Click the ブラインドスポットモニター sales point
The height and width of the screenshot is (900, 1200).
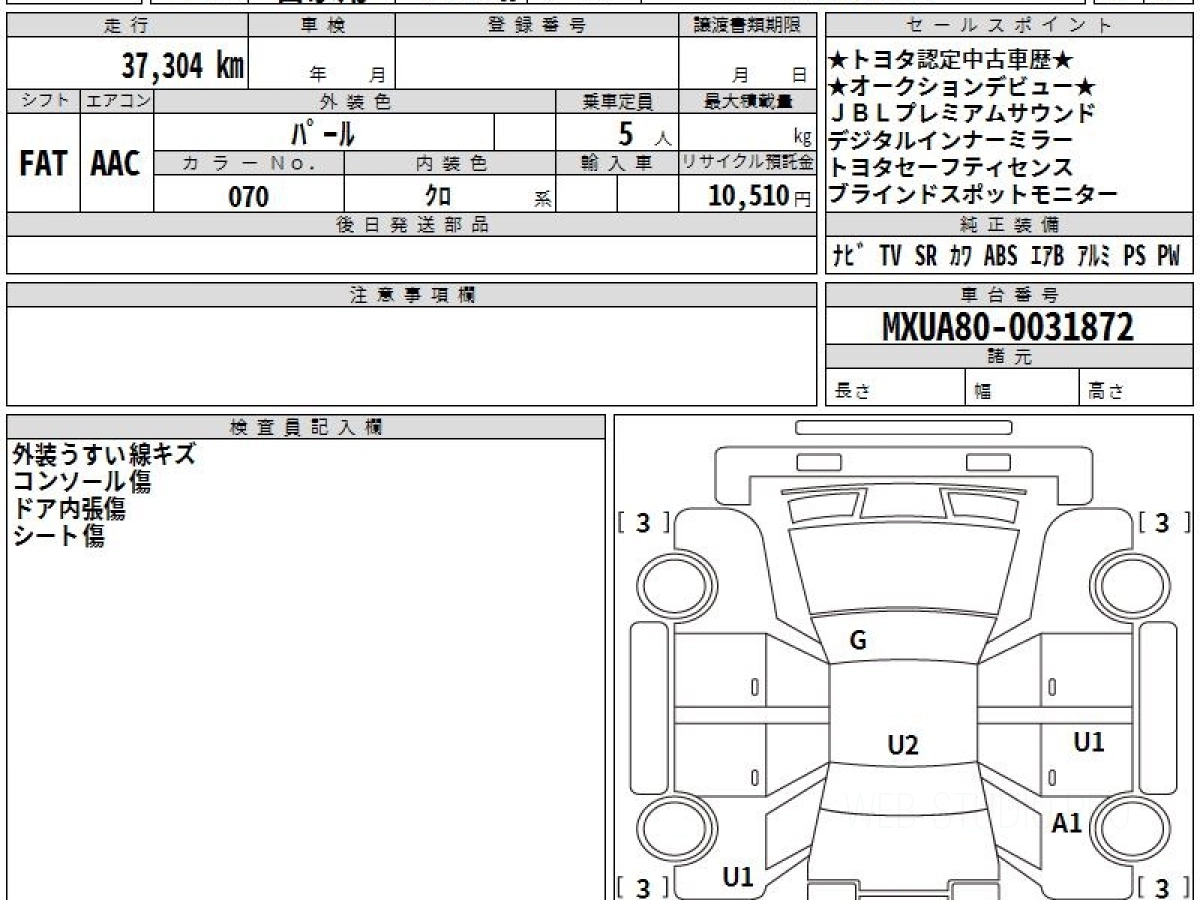(x=973, y=194)
